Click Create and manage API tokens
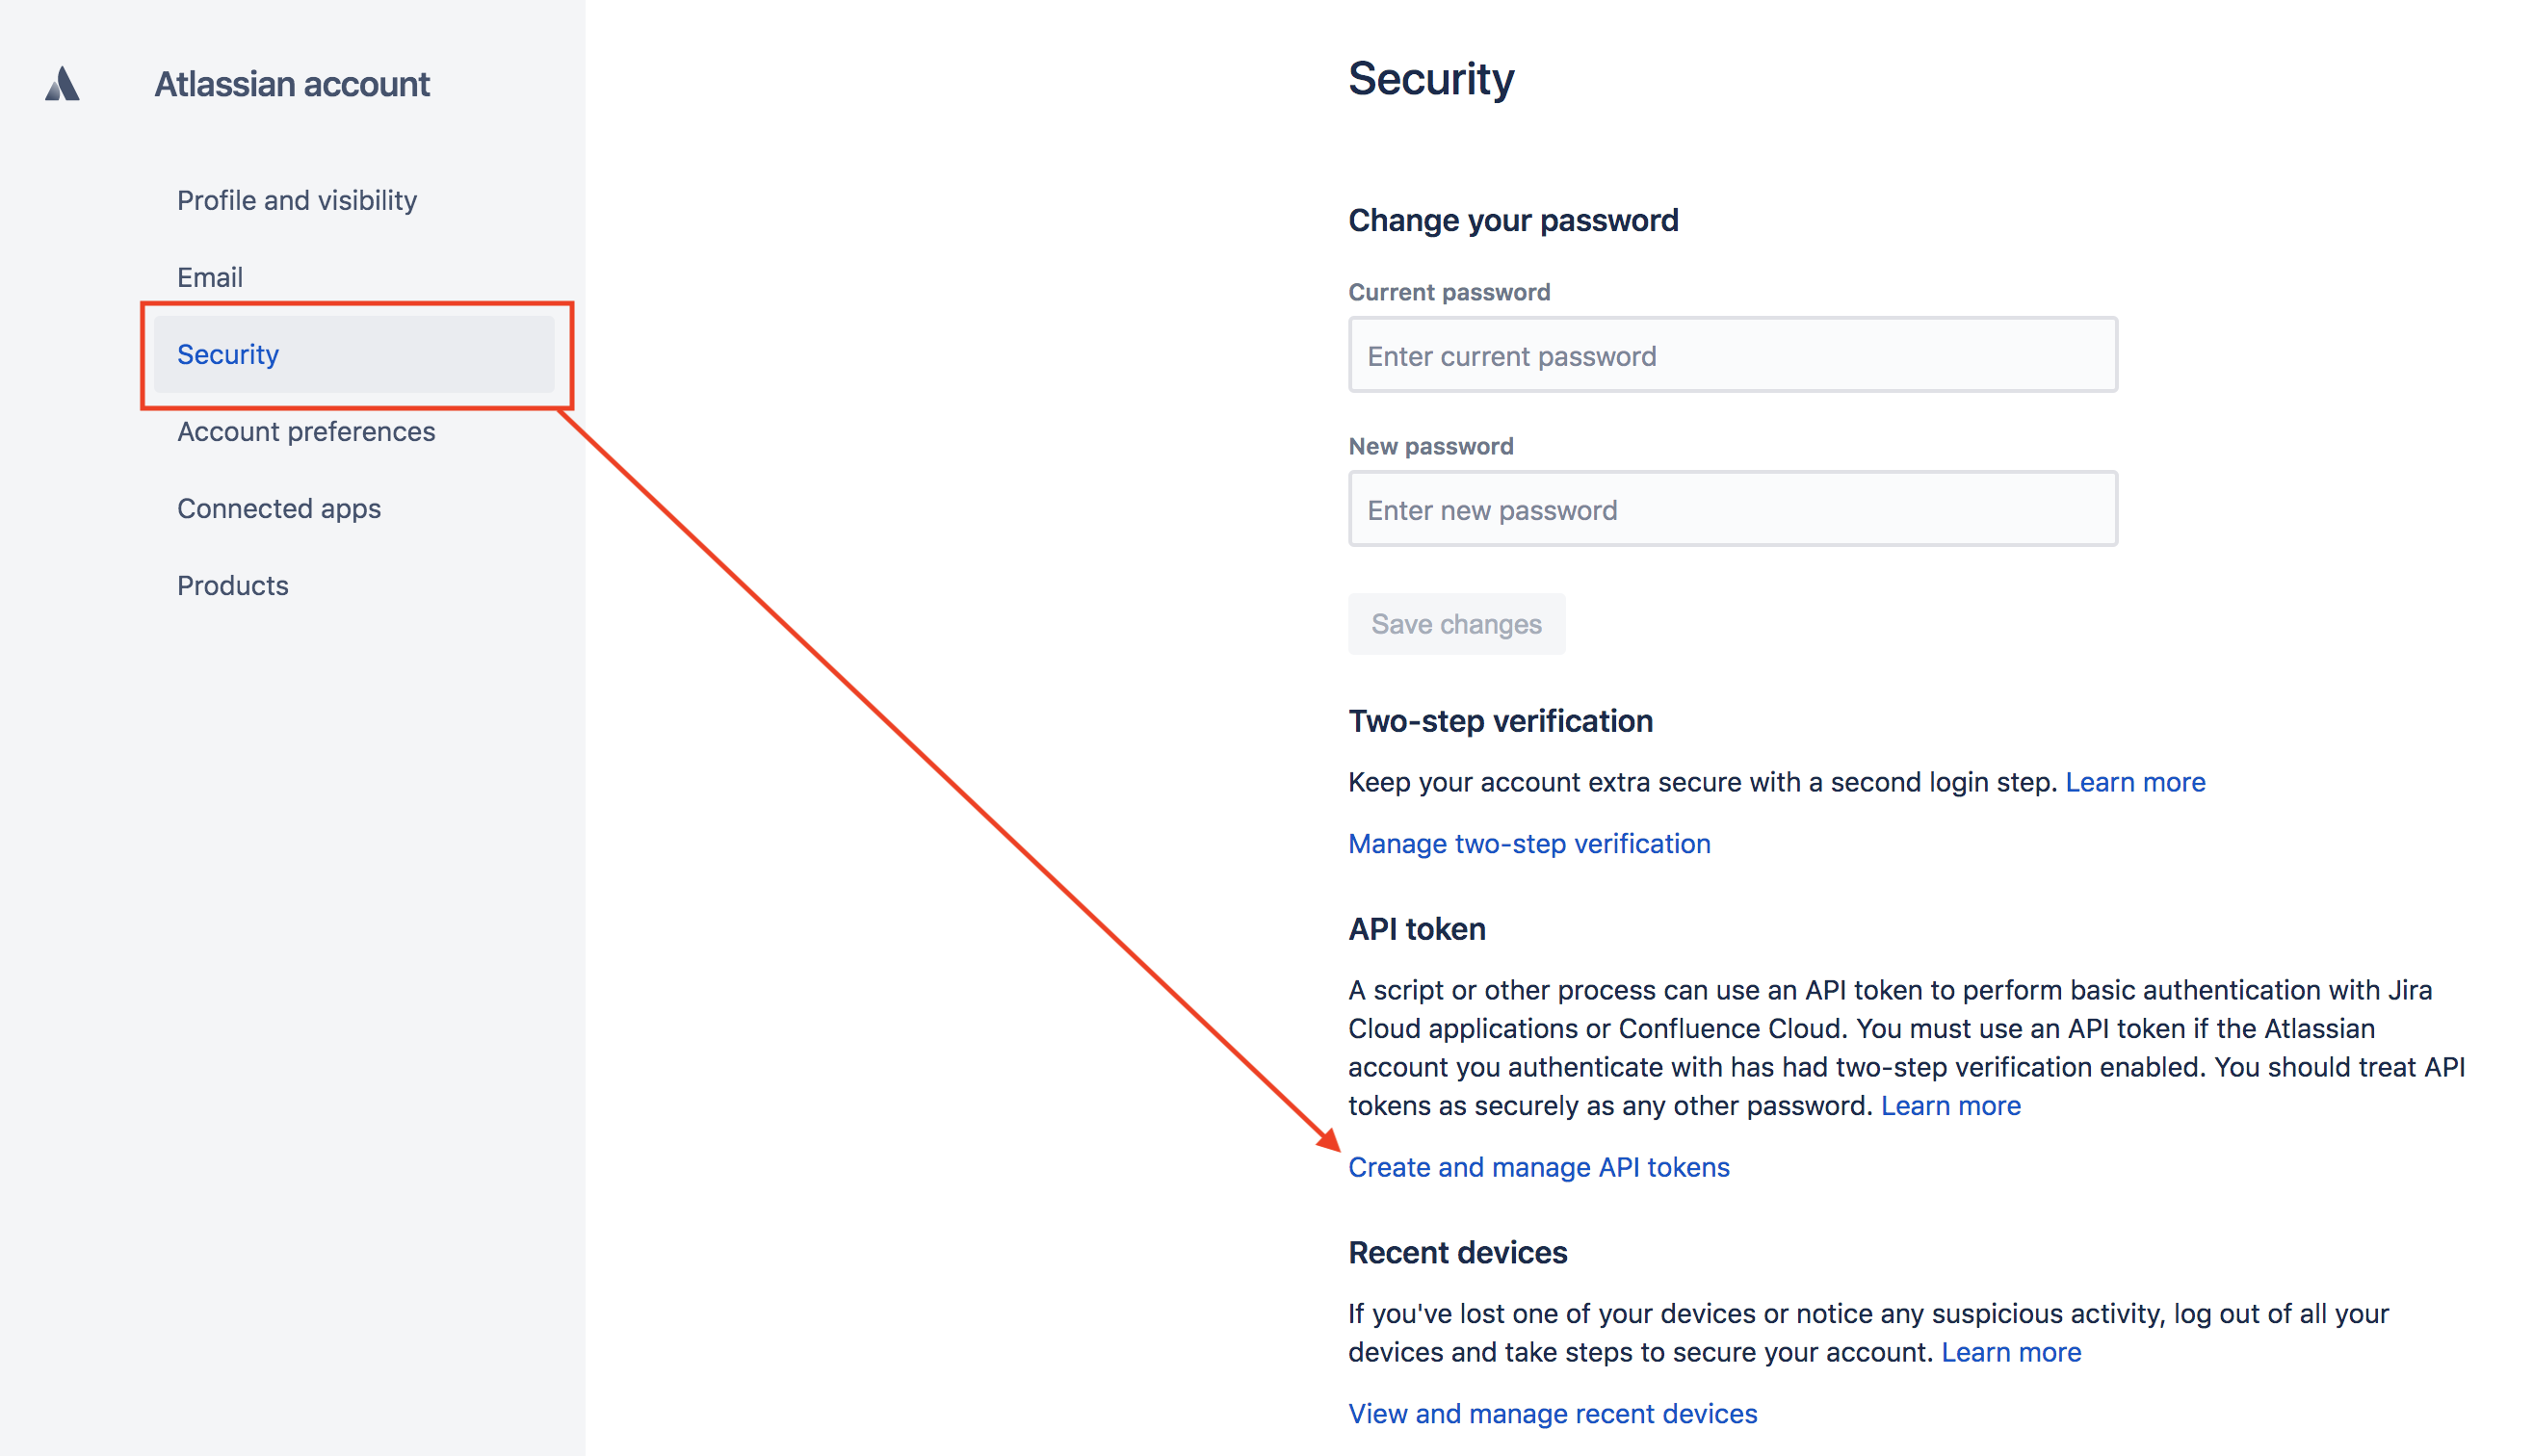The width and height of the screenshot is (2533, 1456). 1538,1167
